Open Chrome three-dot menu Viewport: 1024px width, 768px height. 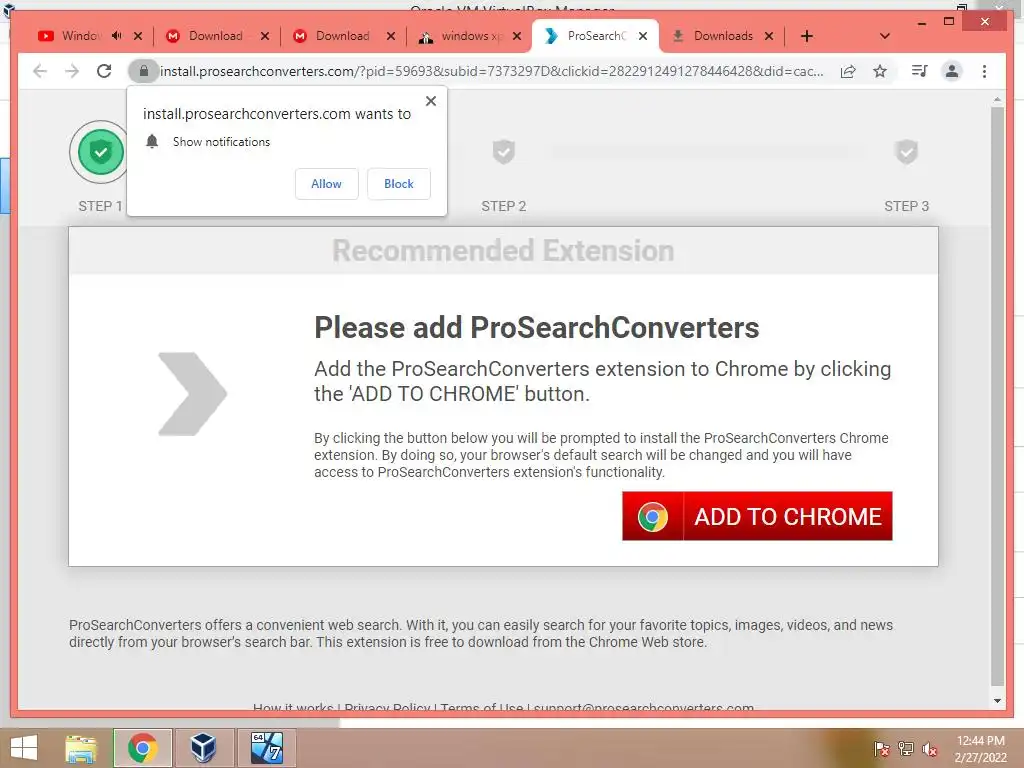click(x=984, y=71)
